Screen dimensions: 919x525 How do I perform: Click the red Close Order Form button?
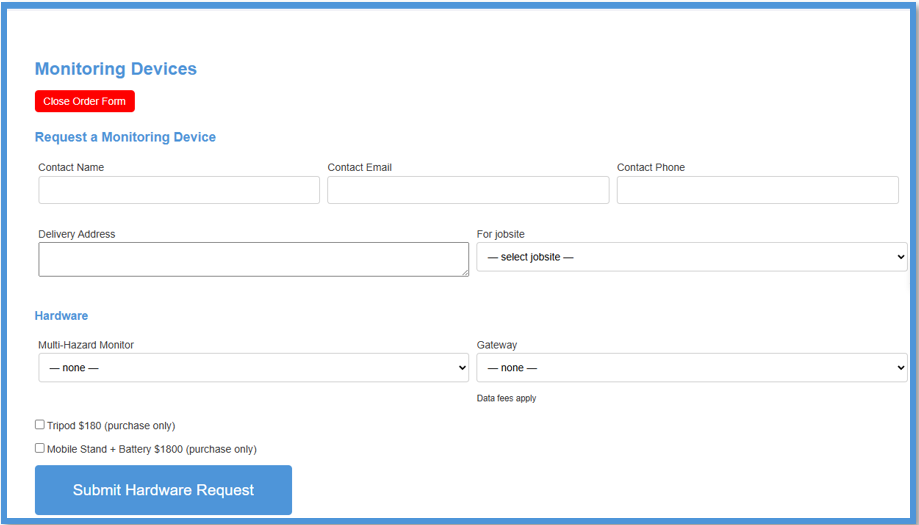[85, 101]
